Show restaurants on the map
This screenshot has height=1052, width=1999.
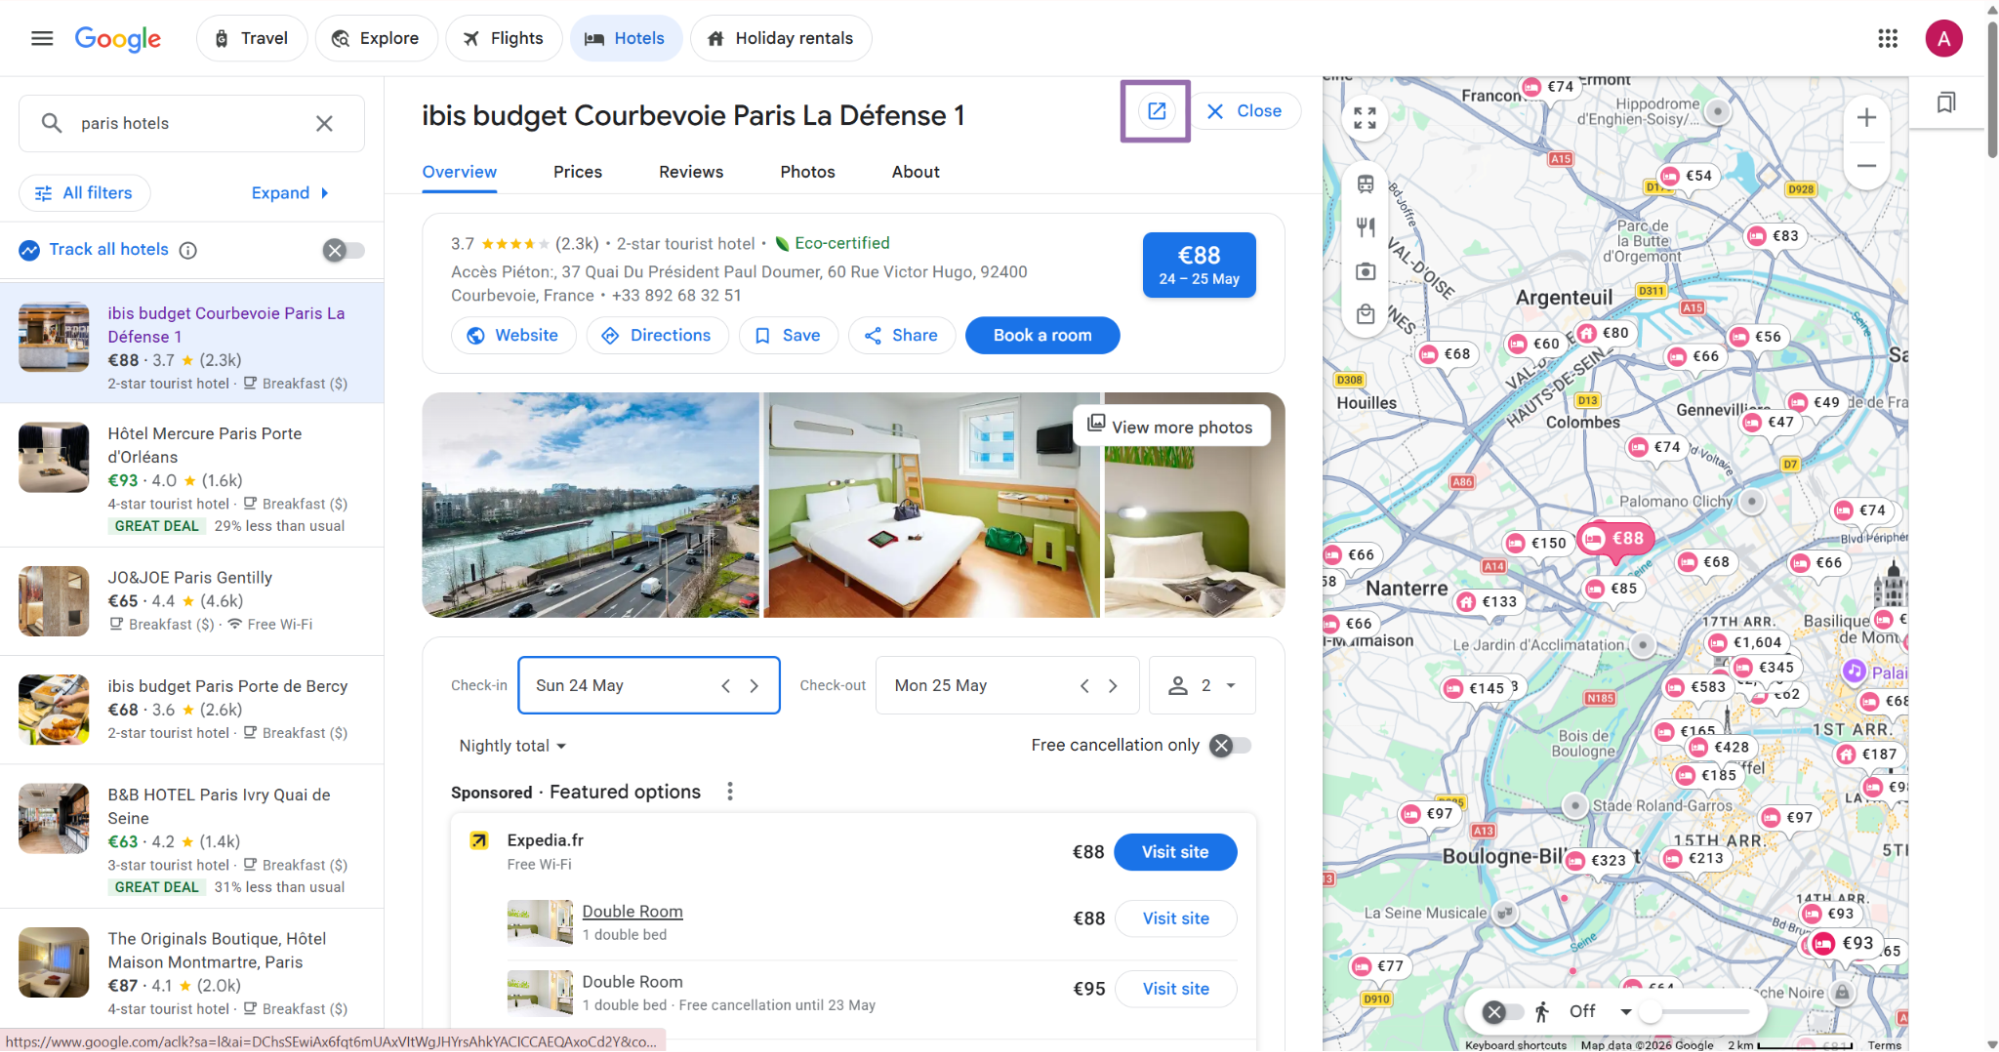[x=1365, y=227]
